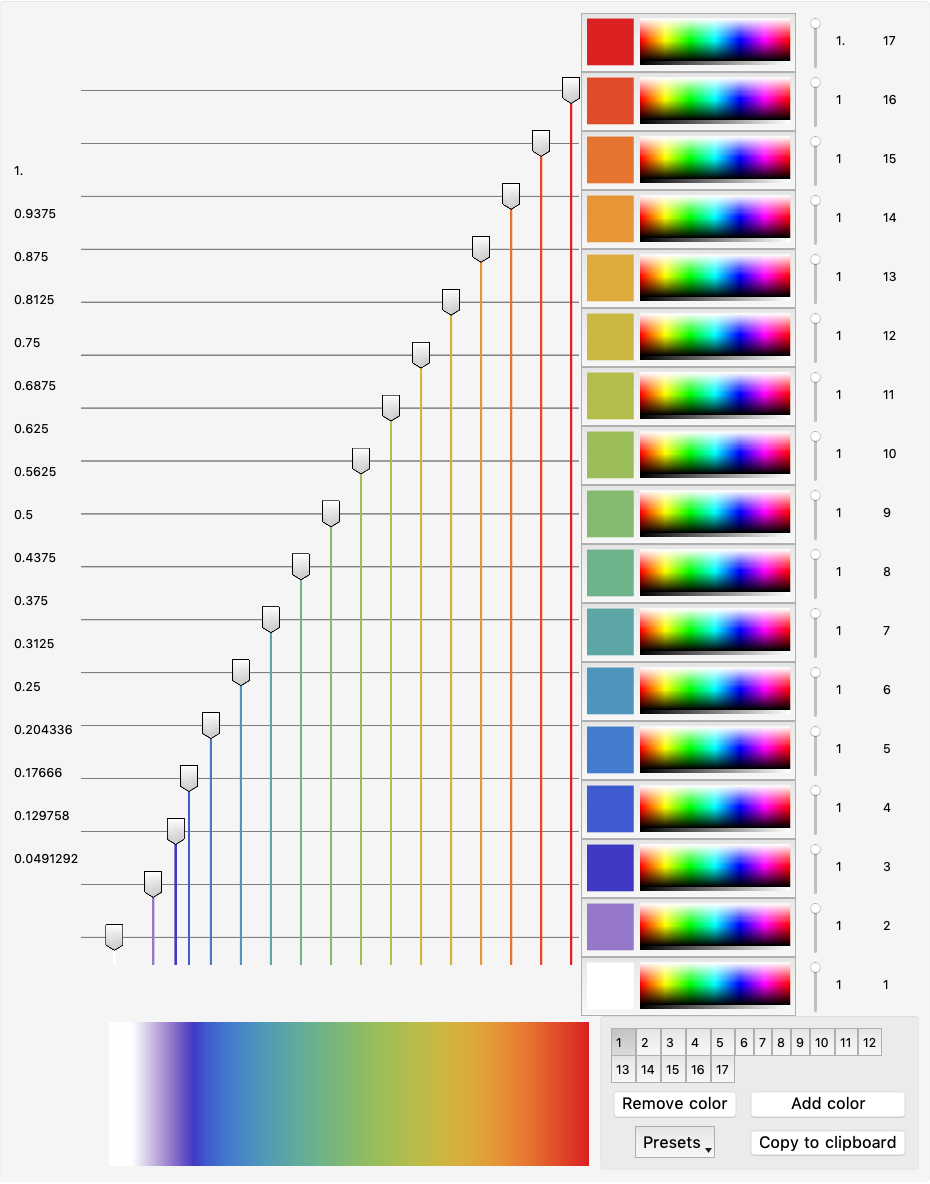Choose color index tab 17
930x1184 pixels.
[x=722, y=1070]
